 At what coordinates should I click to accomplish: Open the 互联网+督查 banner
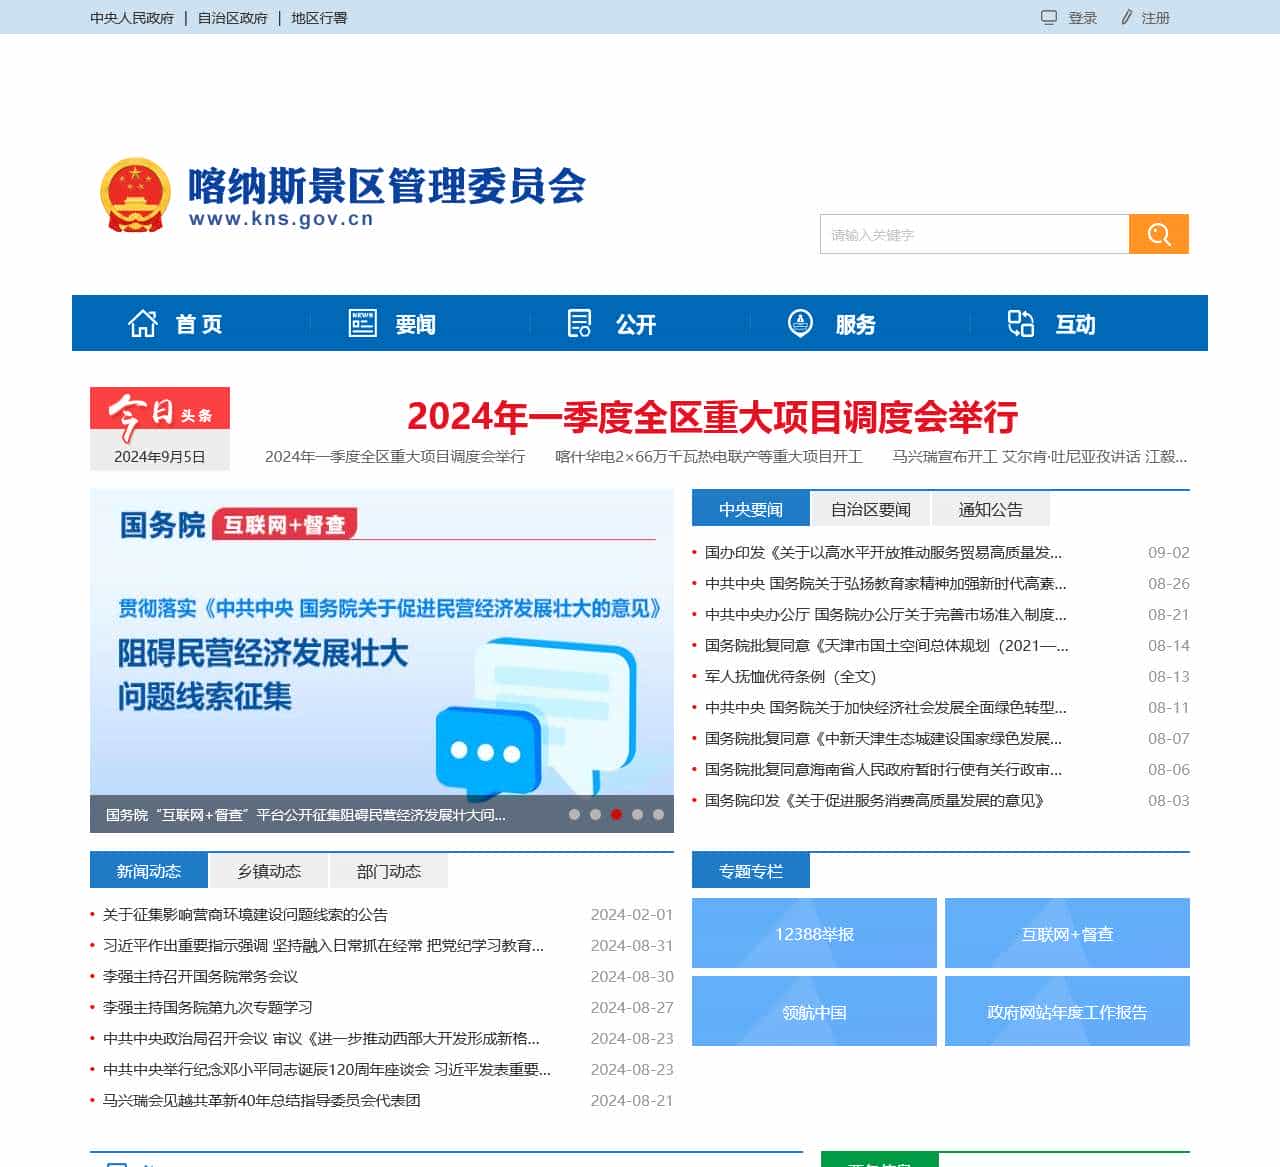point(1067,933)
